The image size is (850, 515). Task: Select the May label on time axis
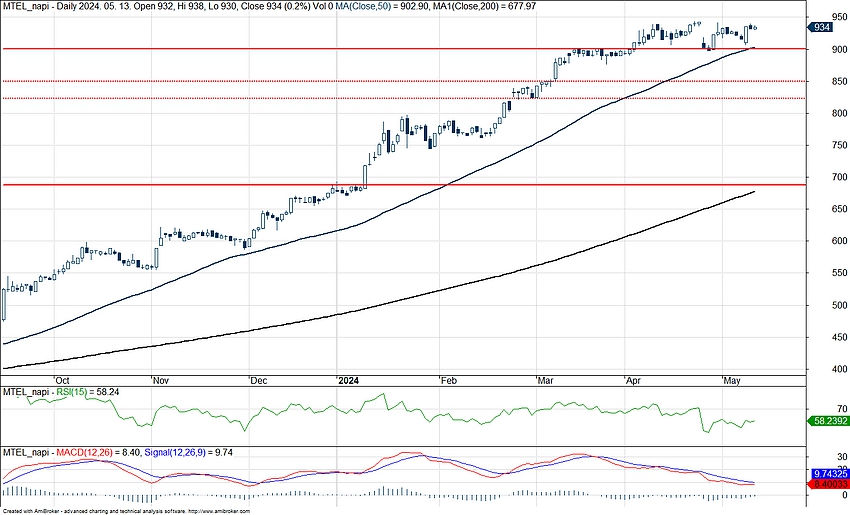tap(732, 381)
